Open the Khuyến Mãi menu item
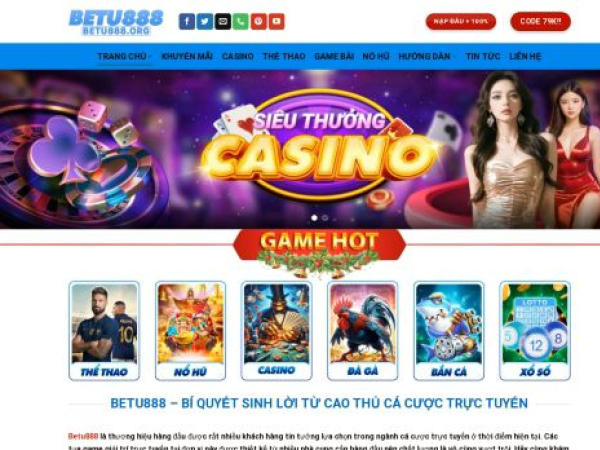The height and width of the screenshot is (450, 600). tap(187, 56)
